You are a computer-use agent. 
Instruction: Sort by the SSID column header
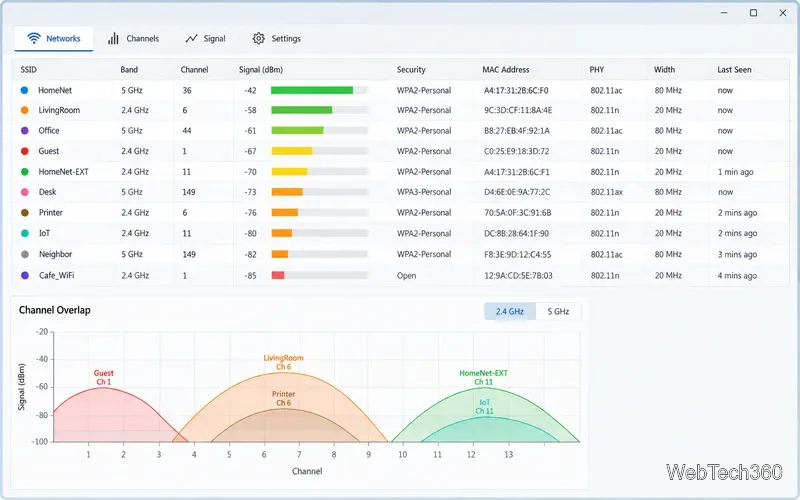pos(29,69)
